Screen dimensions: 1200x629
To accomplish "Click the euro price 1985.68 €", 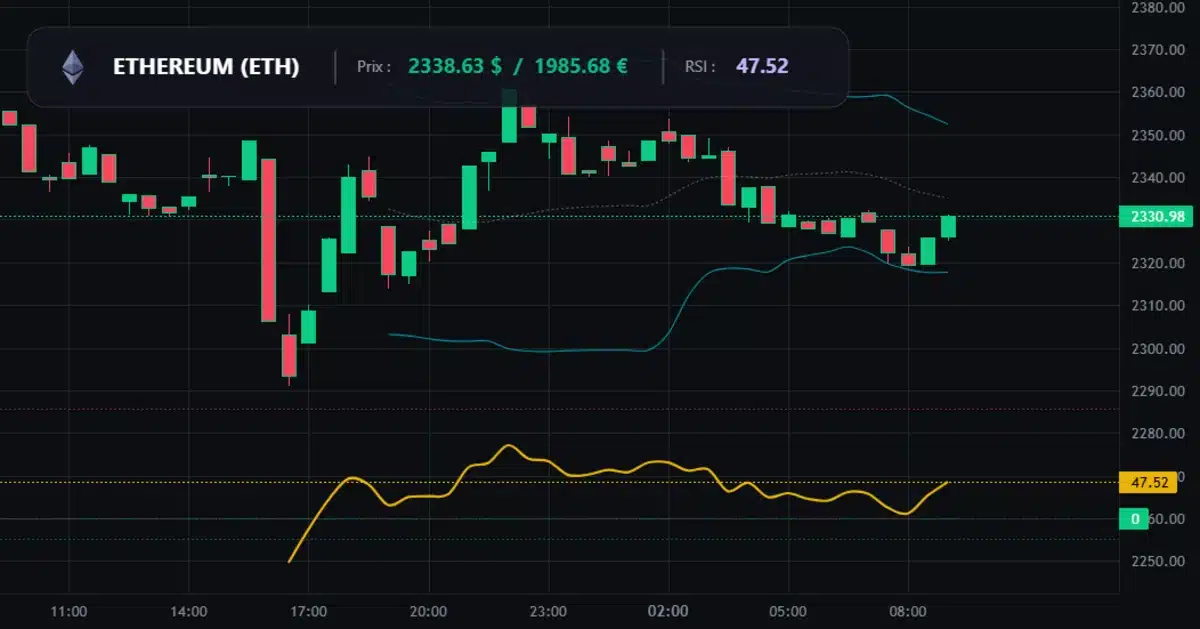I will coord(581,66).
